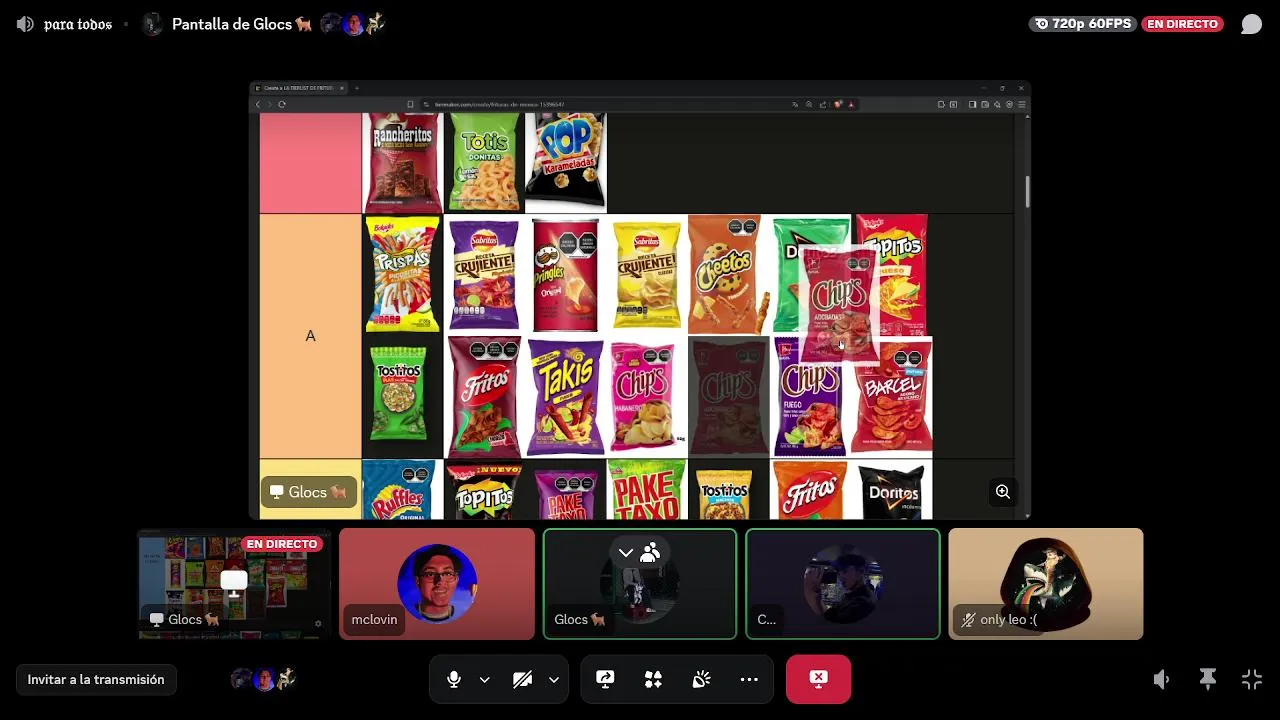Click the Cheetos bag in tier A
The width and height of the screenshot is (1280, 720).
(727, 275)
